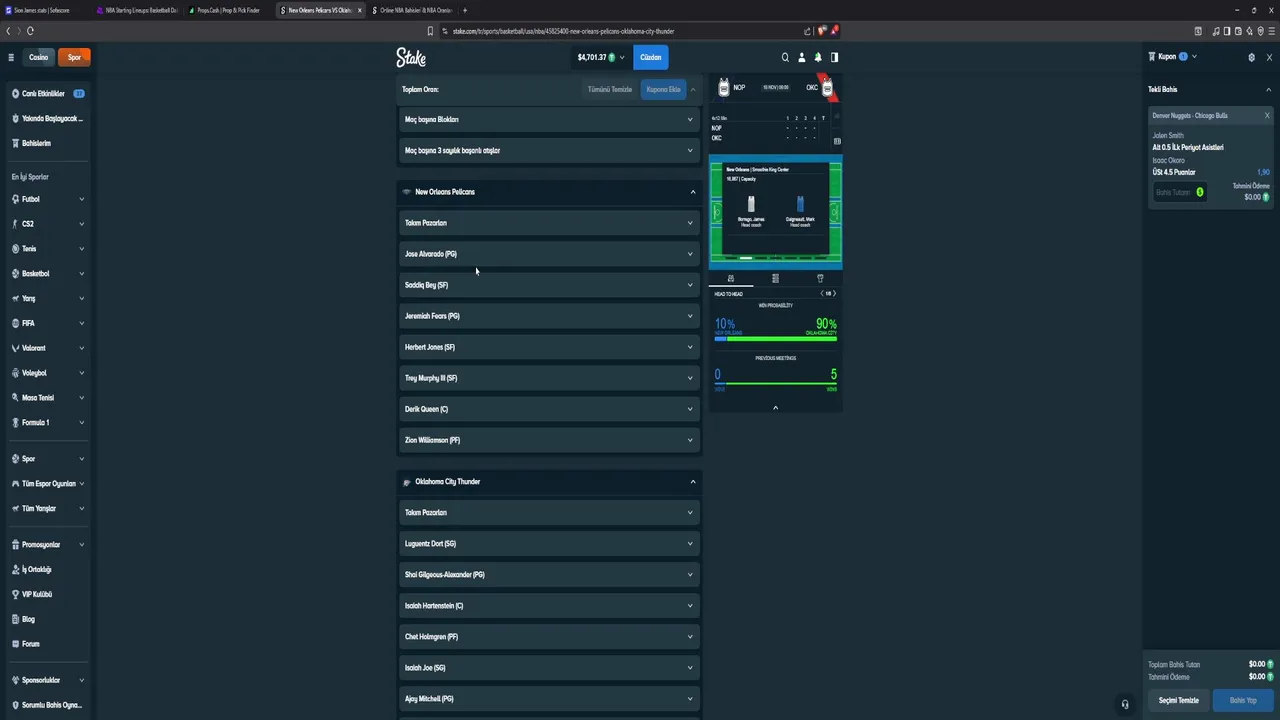Expand Saddiq Bey (SF) markets
Image resolution: width=1280 pixels, height=720 pixels.
tap(549, 285)
